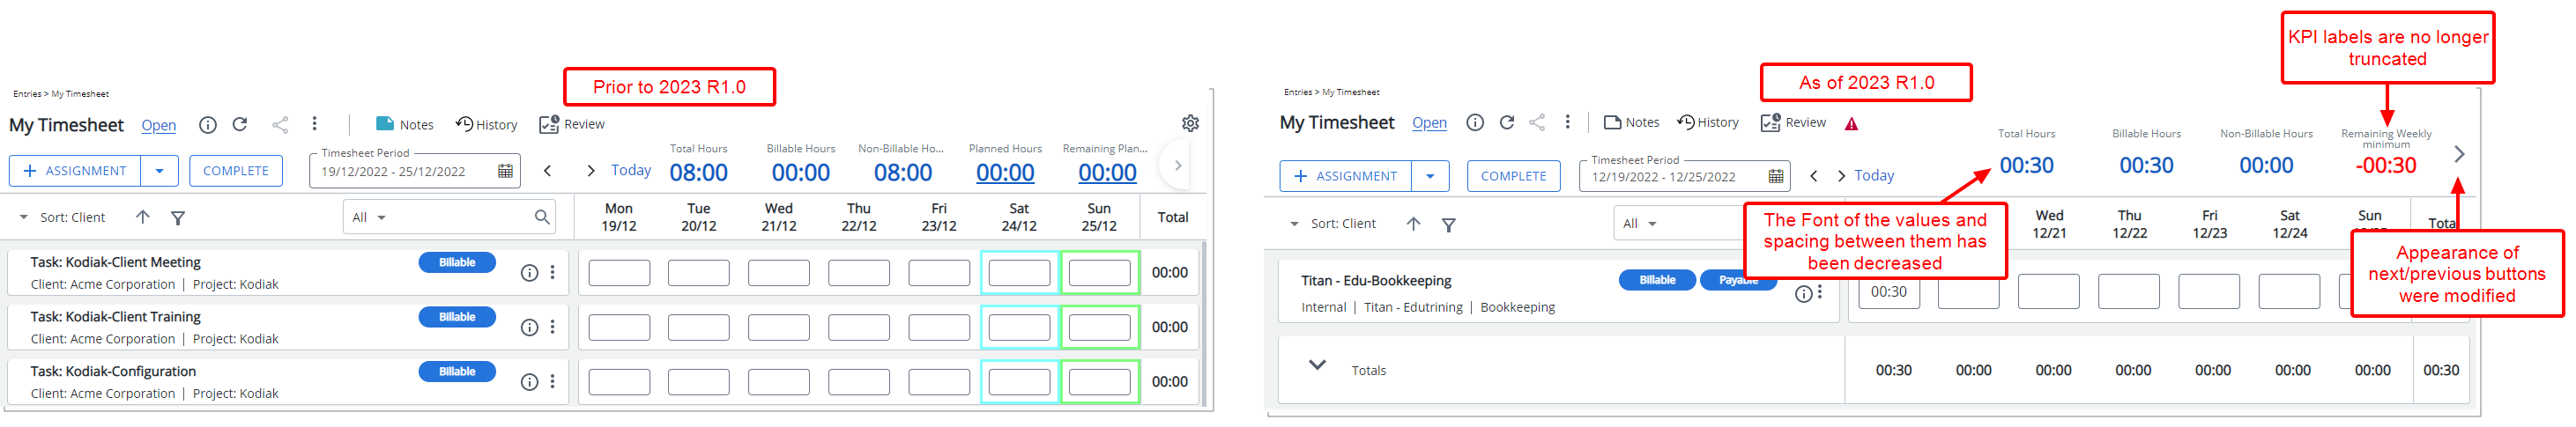The height and width of the screenshot is (427, 2576).
Task: Open the three-dot menu for Kodiak-Configuration task
Action: click(x=552, y=382)
